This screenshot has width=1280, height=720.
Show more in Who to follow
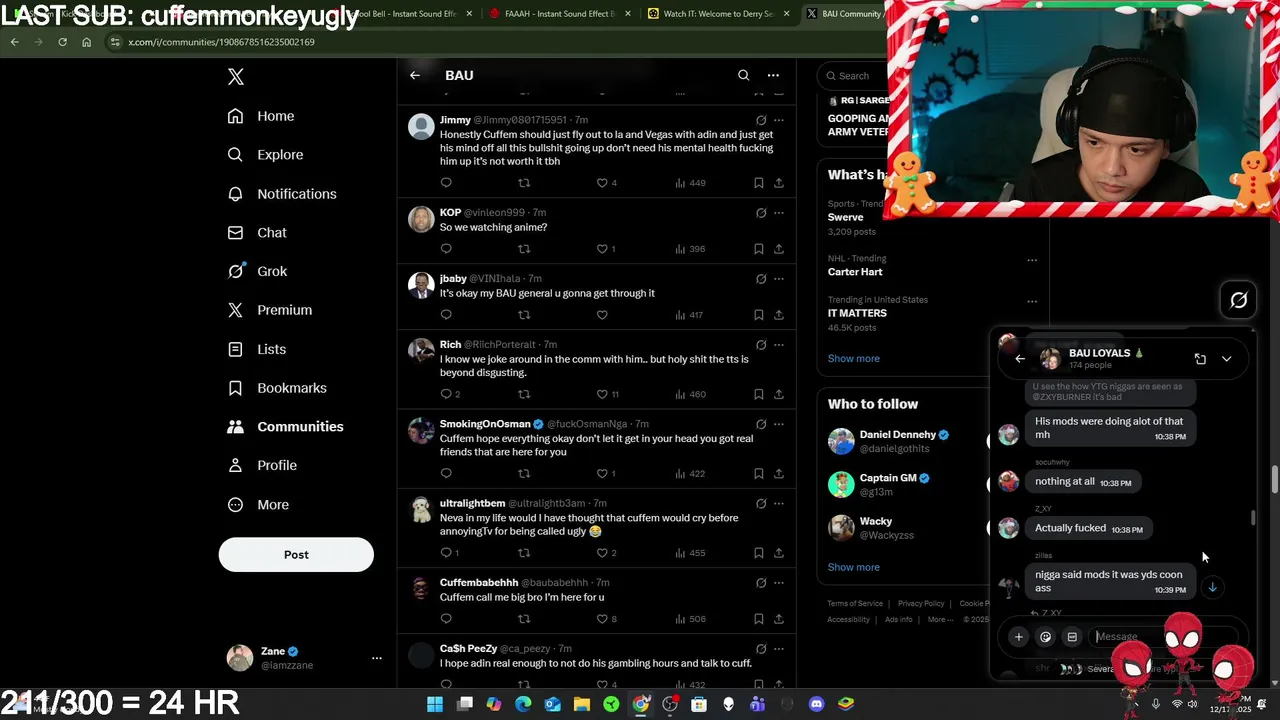(x=853, y=567)
